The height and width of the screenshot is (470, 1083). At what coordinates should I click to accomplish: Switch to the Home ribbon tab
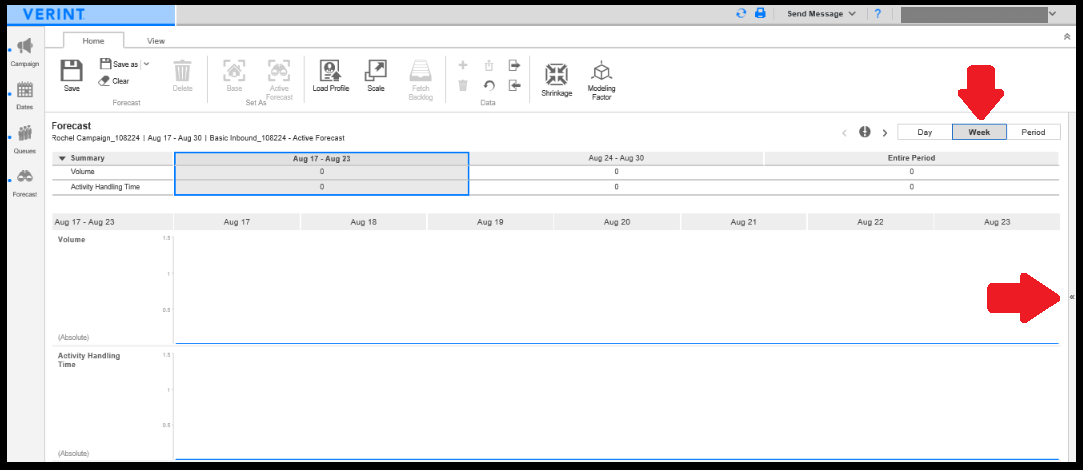coord(93,41)
